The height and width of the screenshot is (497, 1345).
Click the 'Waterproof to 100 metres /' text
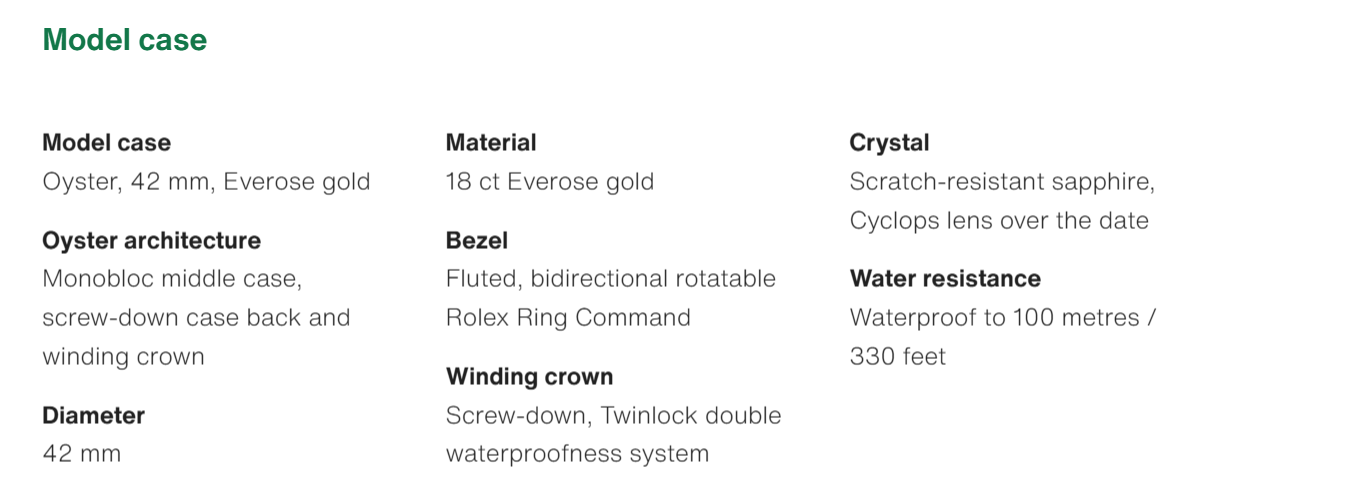coord(1003,317)
